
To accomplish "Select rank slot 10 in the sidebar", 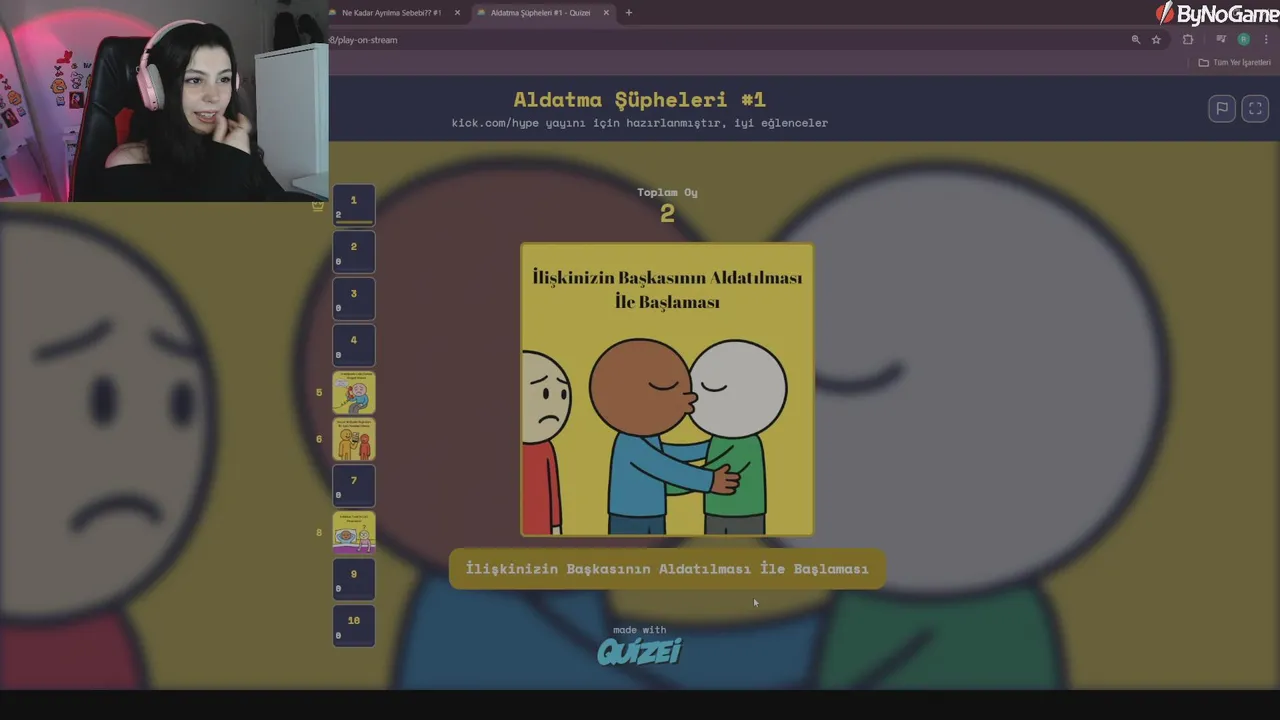I will click(x=354, y=626).
